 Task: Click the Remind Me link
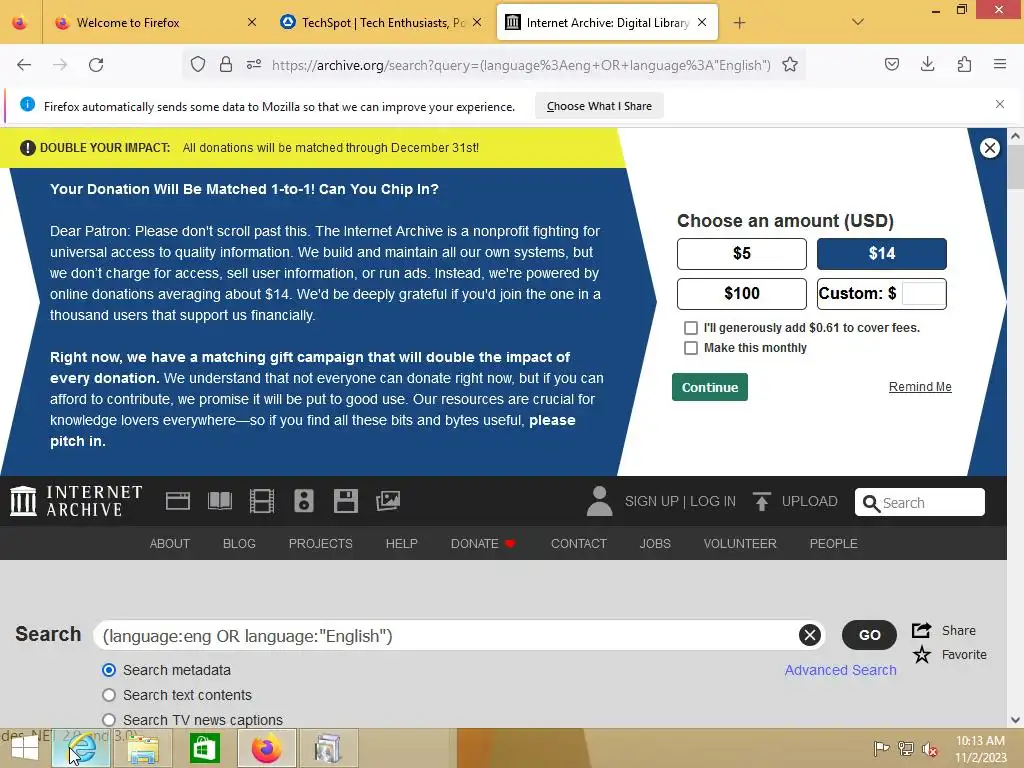920,387
